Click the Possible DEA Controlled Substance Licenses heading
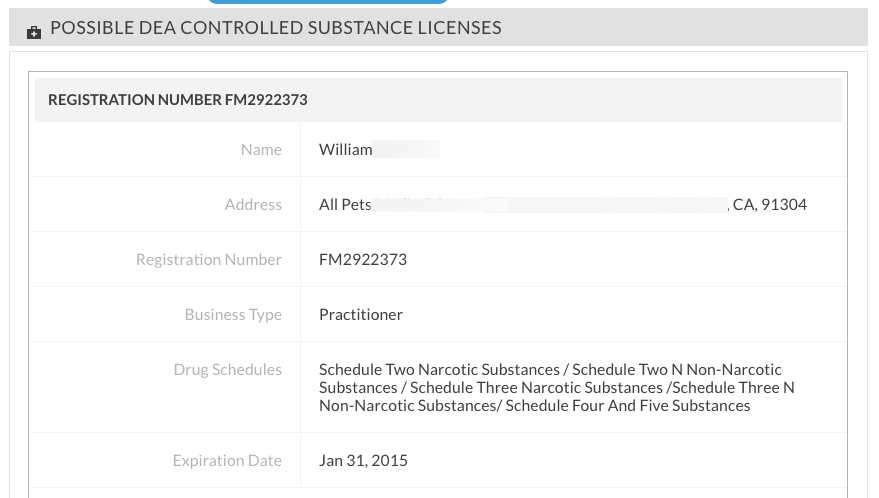The height and width of the screenshot is (498, 879). [276, 27]
